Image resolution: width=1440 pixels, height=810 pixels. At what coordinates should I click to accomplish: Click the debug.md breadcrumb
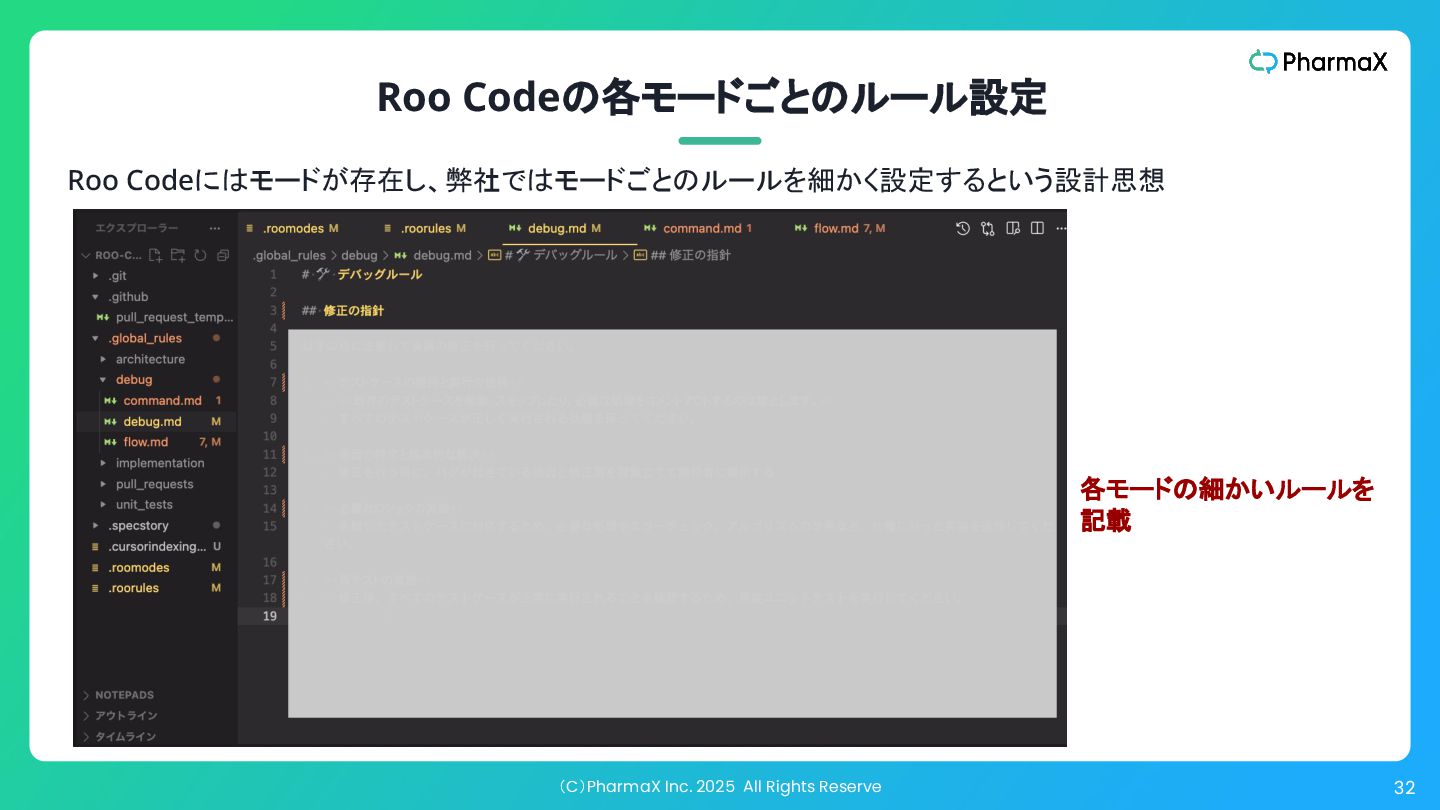click(433, 255)
